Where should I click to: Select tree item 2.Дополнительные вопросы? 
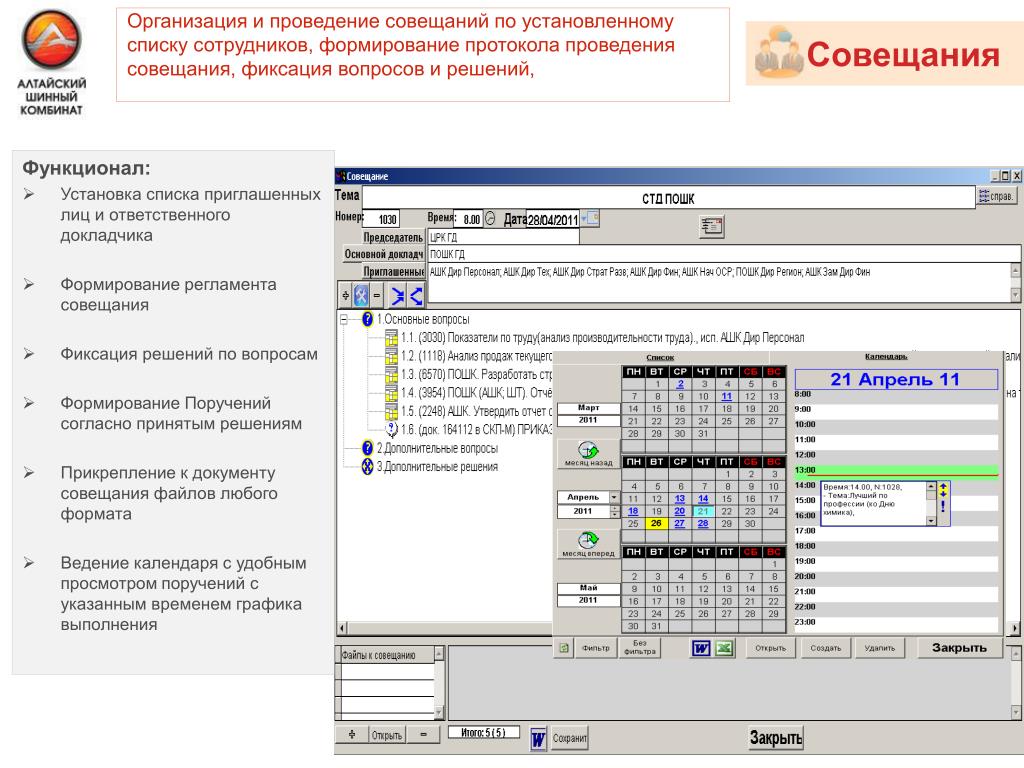pyautogui.click(x=437, y=448)
